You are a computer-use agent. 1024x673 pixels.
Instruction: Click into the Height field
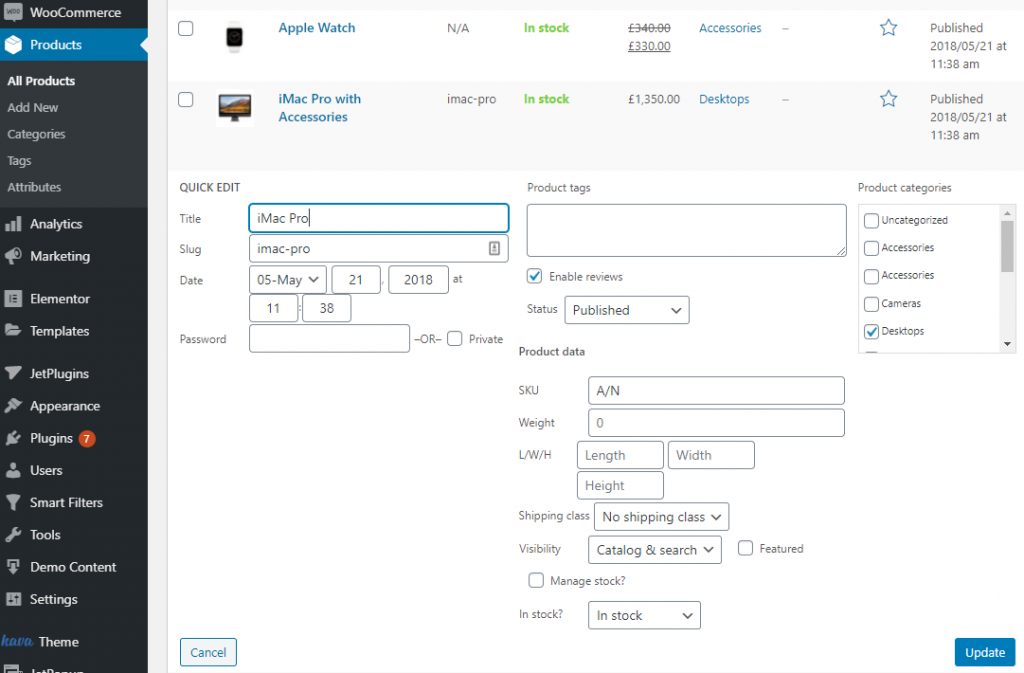coord(620,486)
